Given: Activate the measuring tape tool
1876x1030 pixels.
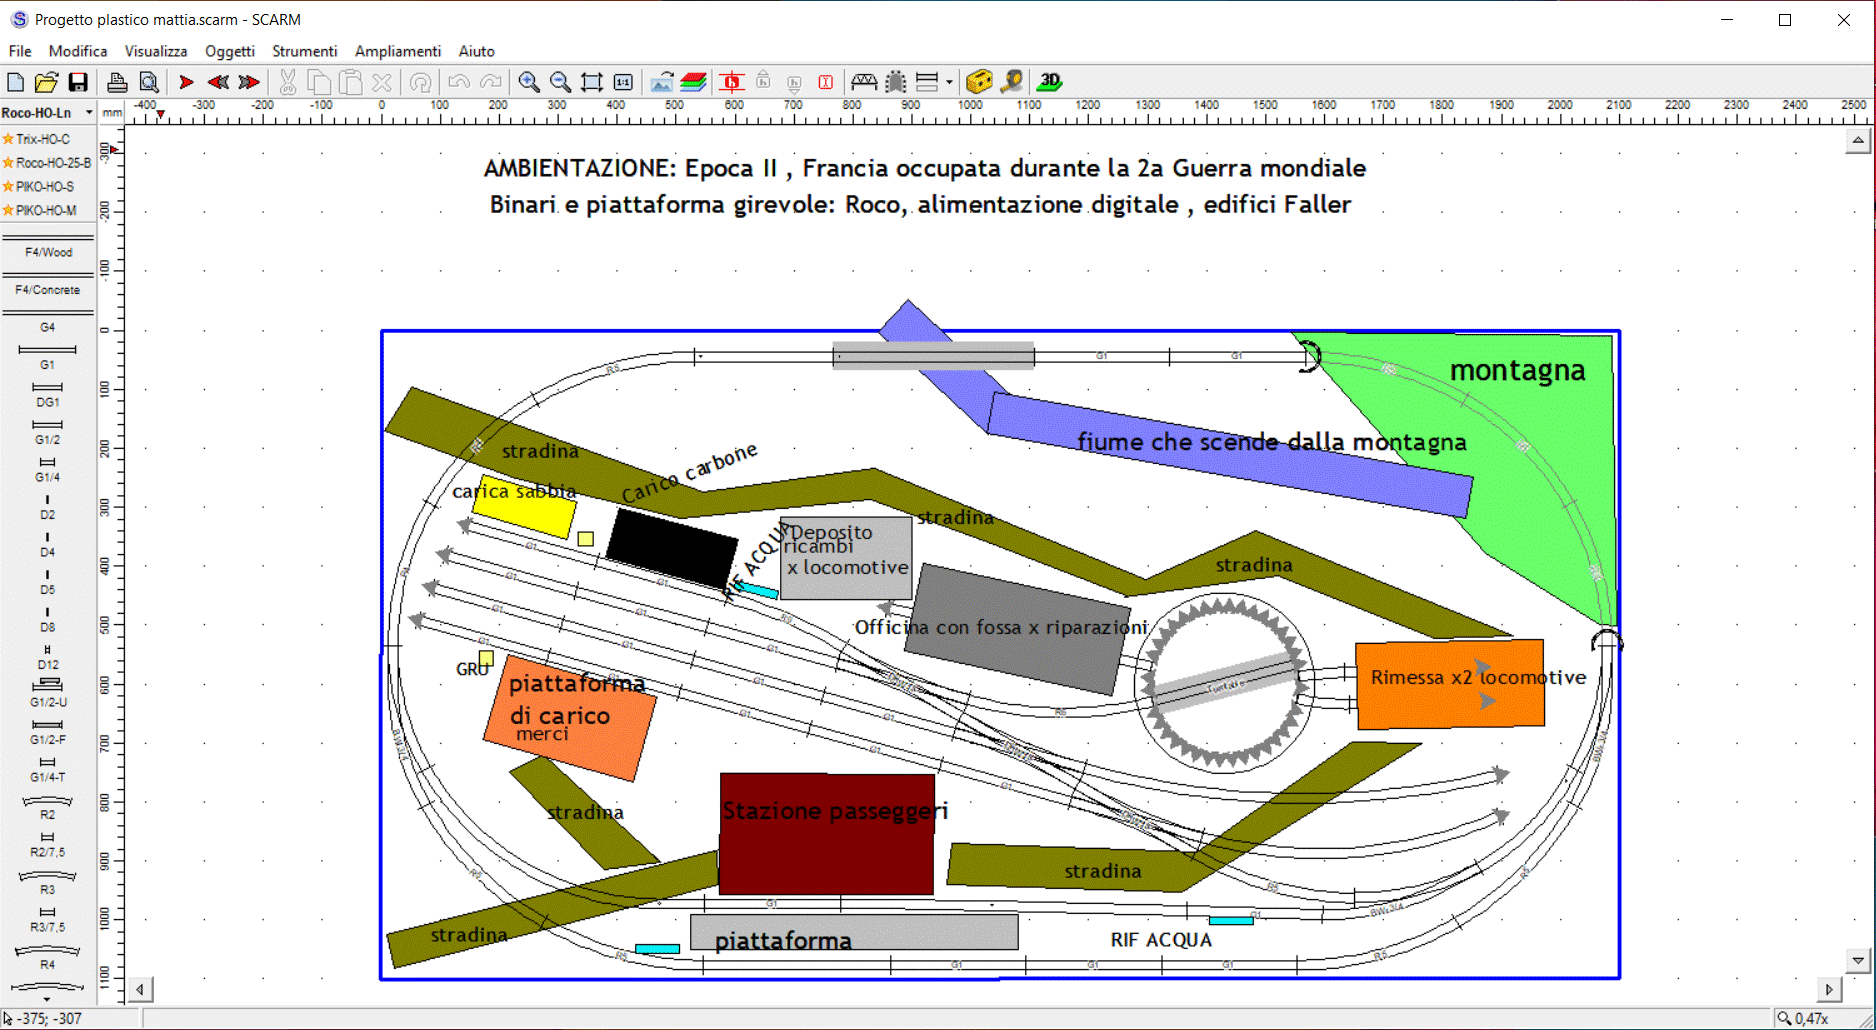Looking at the screenshot, I should pos(1012,82).
